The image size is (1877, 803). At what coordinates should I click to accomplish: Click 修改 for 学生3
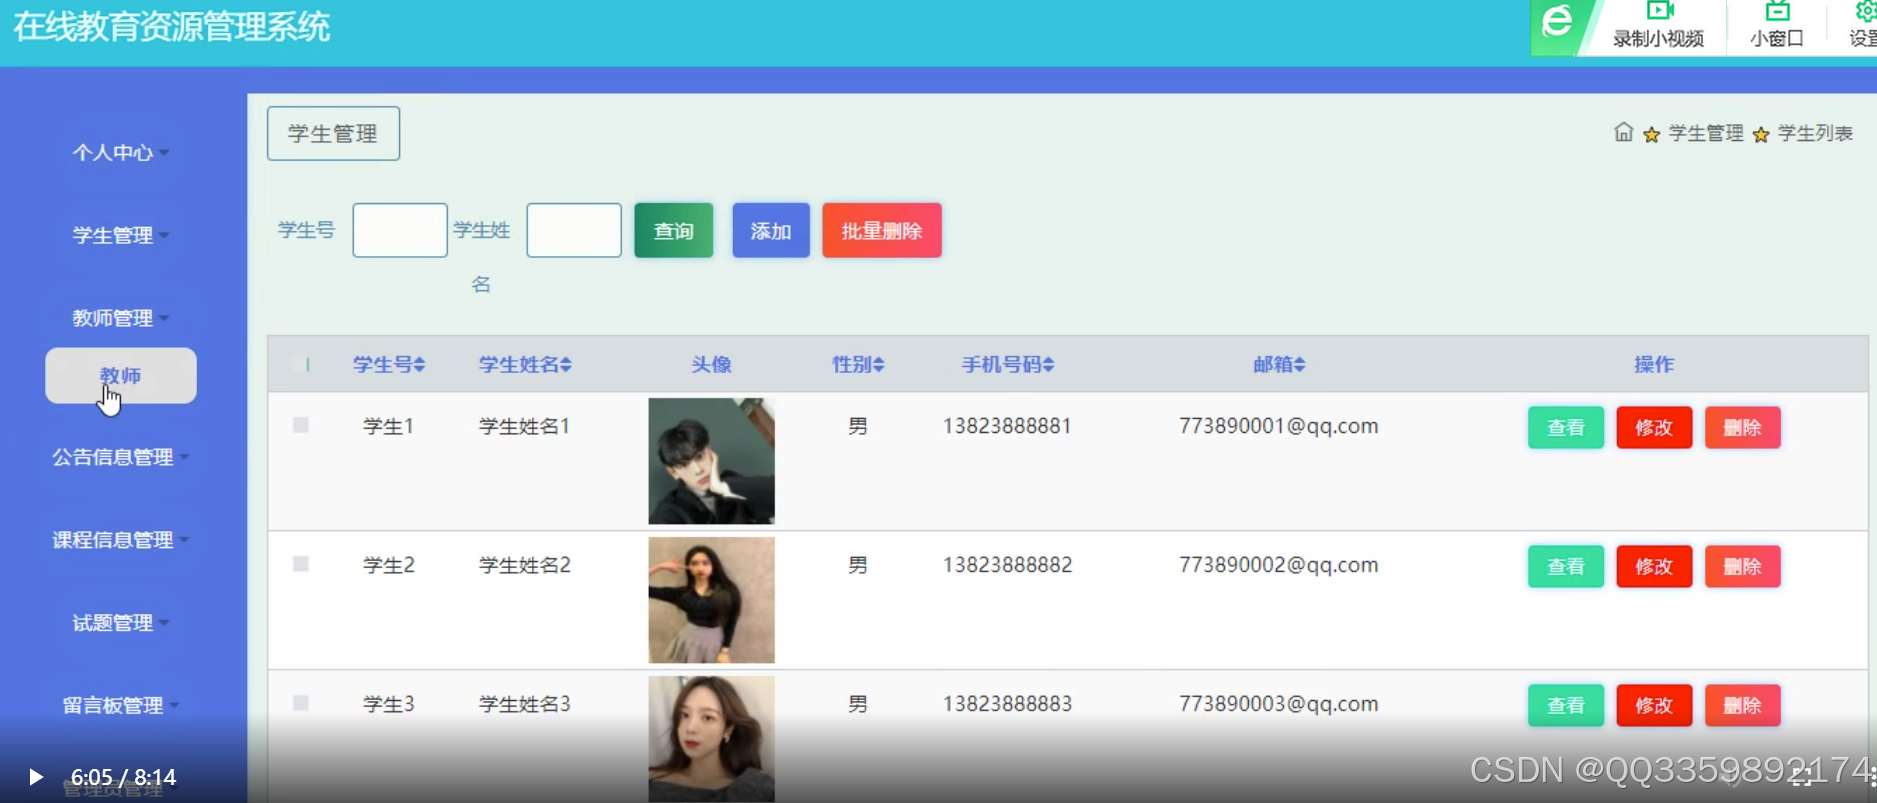1654,706
